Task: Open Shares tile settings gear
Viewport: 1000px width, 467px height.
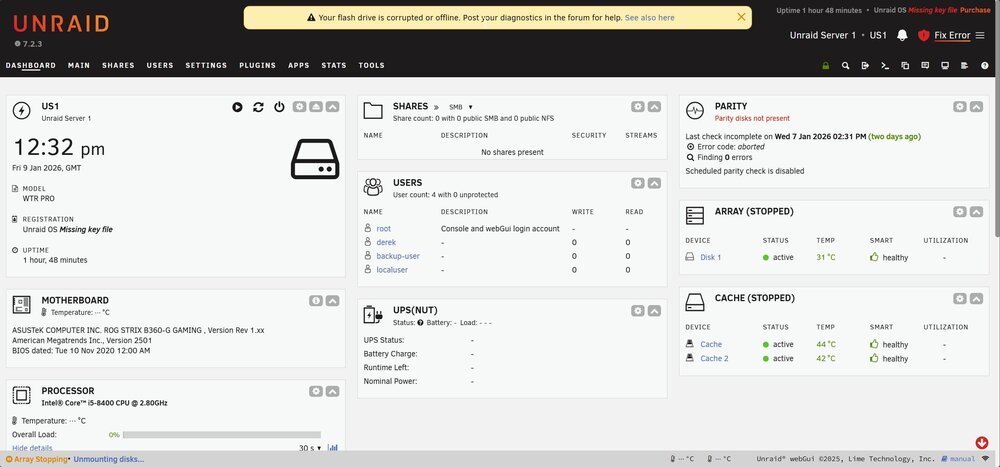Action: (x=638, y=107)
